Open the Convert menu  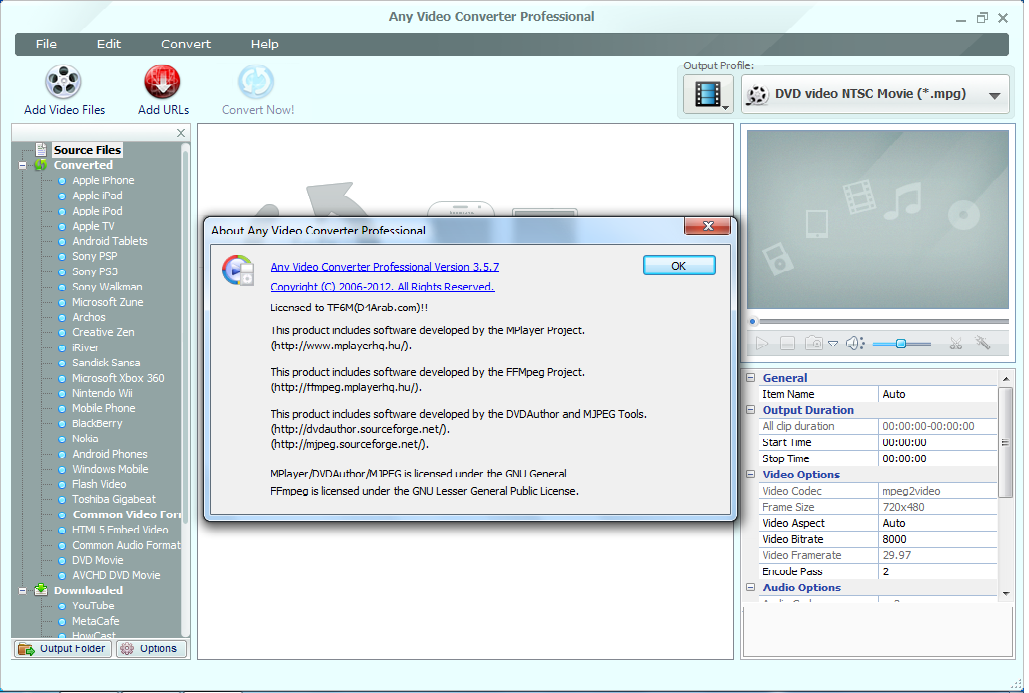point(186,44)
